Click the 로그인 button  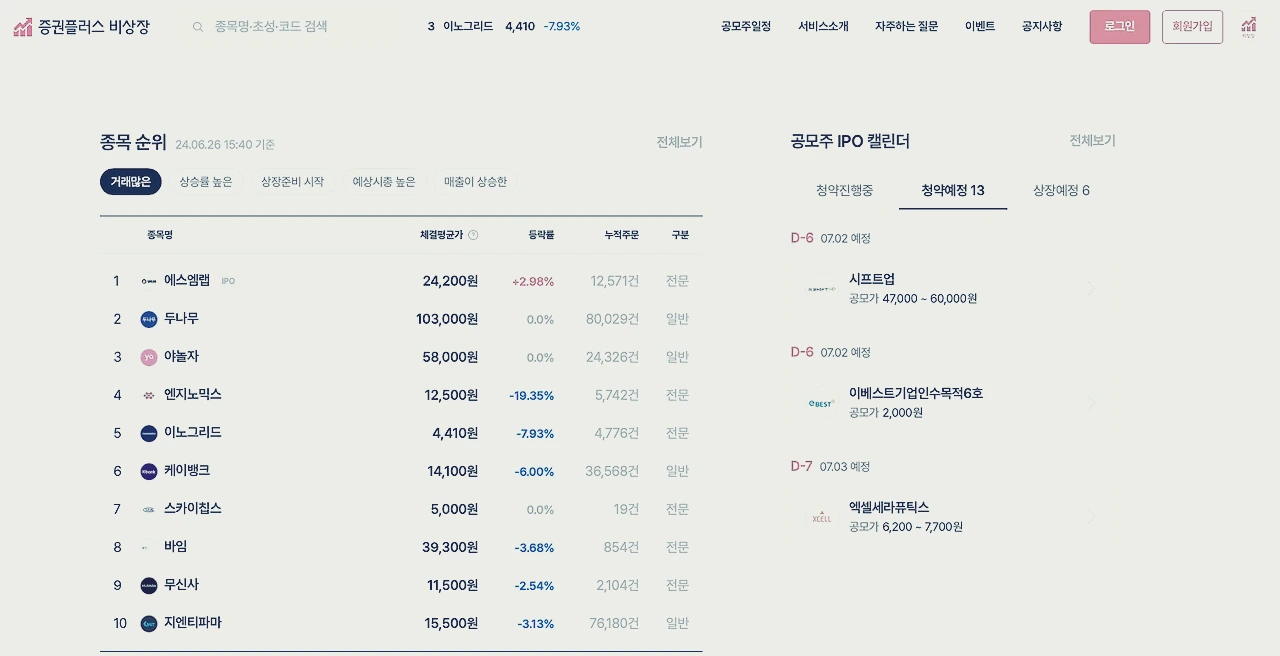(x=1120, y=27)
